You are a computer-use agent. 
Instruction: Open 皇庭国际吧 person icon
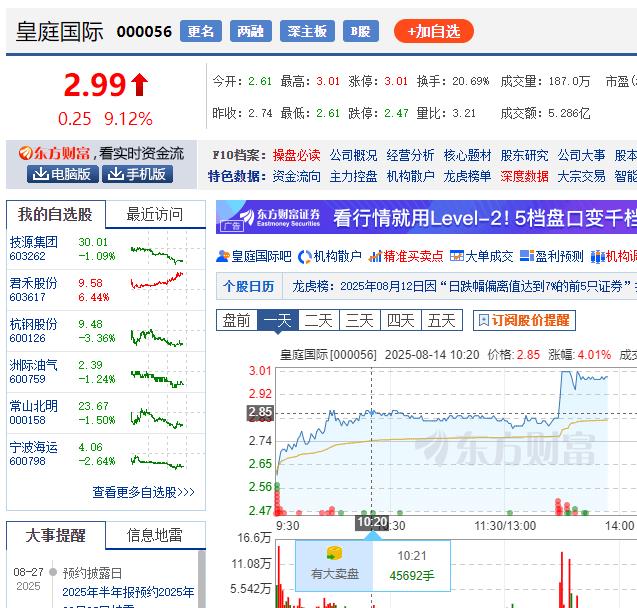223,256
